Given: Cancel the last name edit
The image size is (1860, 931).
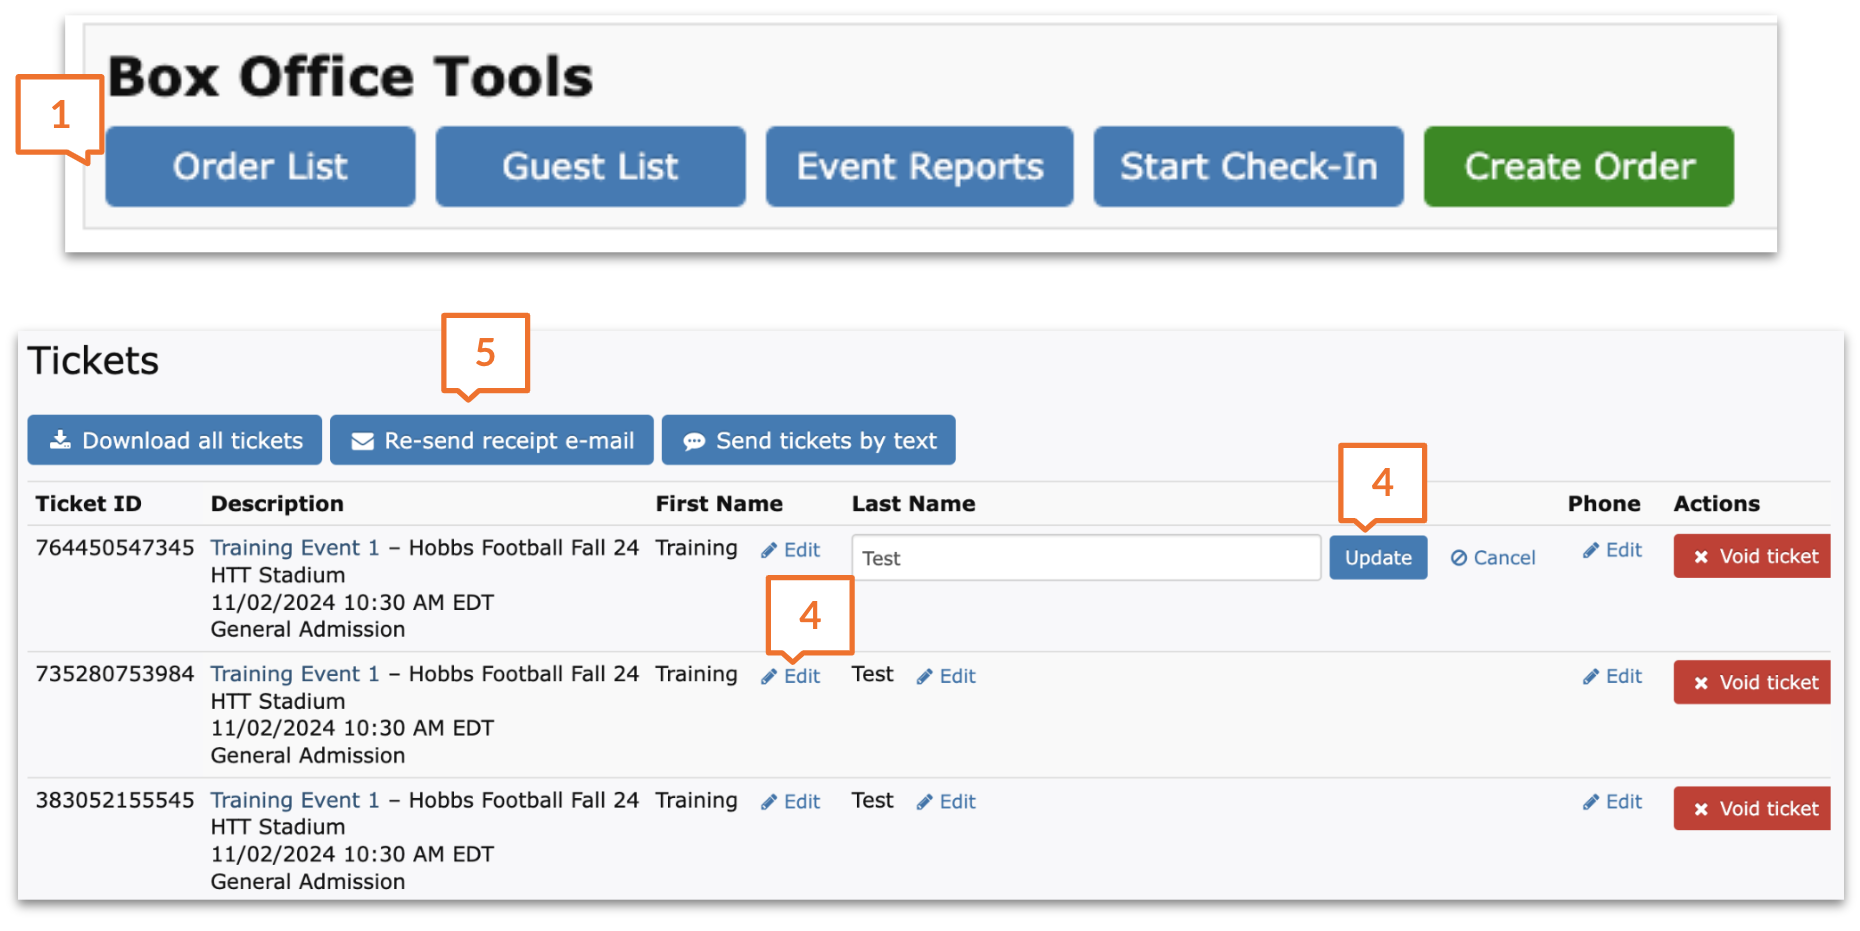Looking at the screenshot, I should 1493,558.
